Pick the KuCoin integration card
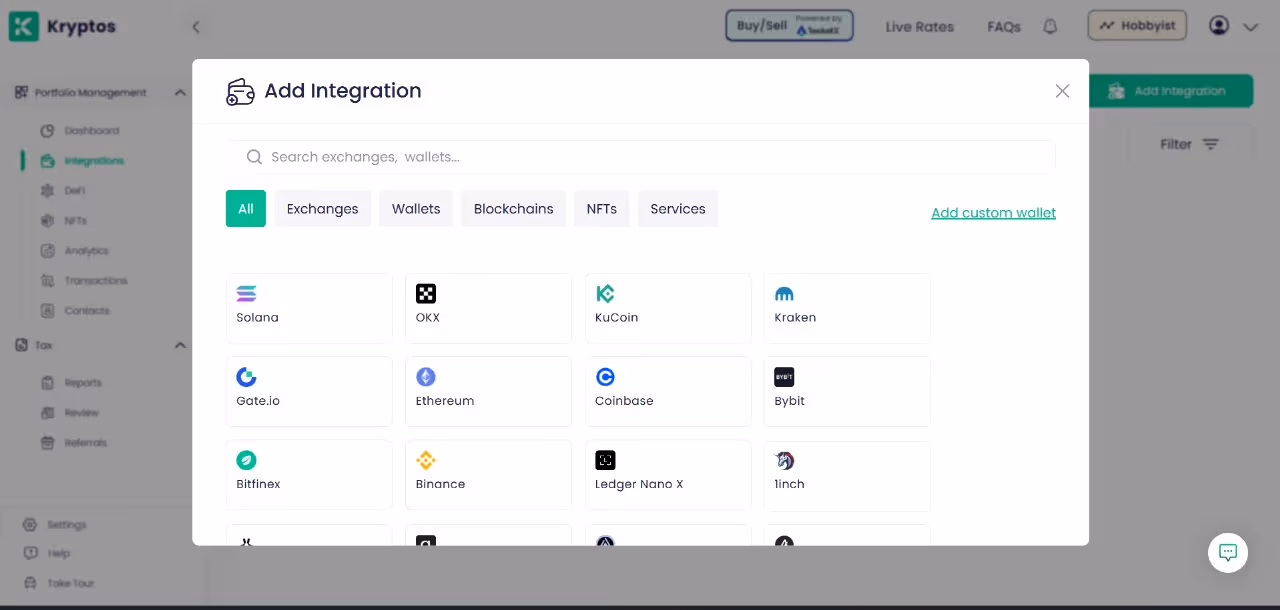Screen dimensions: 1280x610 [x=668, y=308]
